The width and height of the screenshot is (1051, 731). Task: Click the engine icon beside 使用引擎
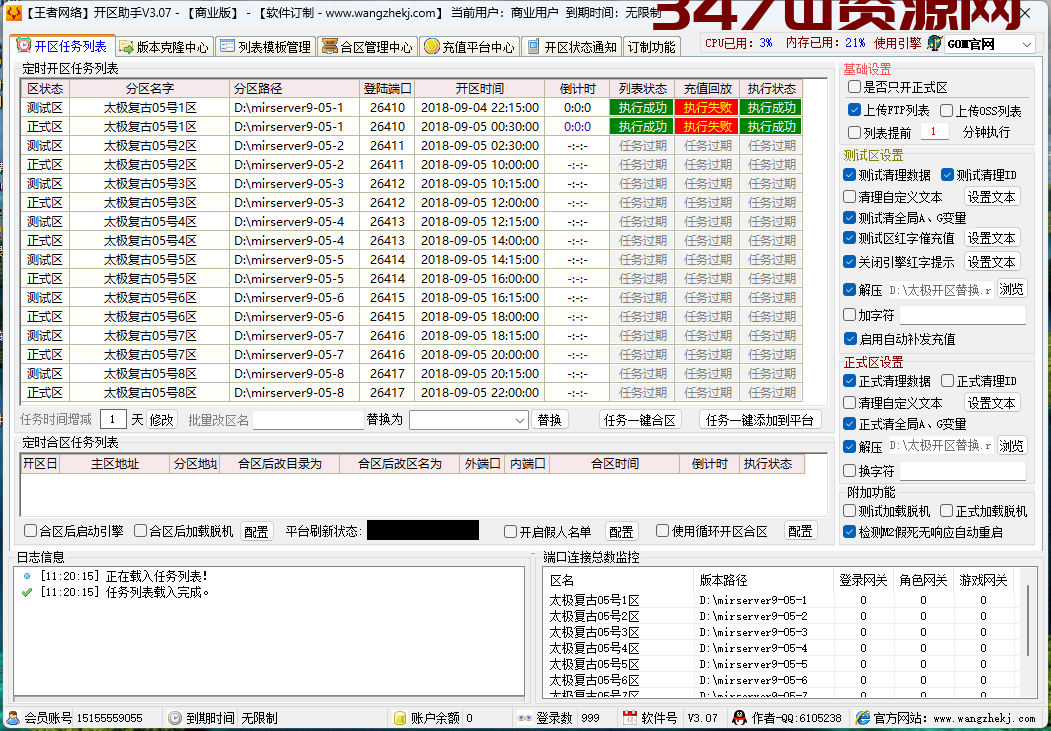[934, 44]
